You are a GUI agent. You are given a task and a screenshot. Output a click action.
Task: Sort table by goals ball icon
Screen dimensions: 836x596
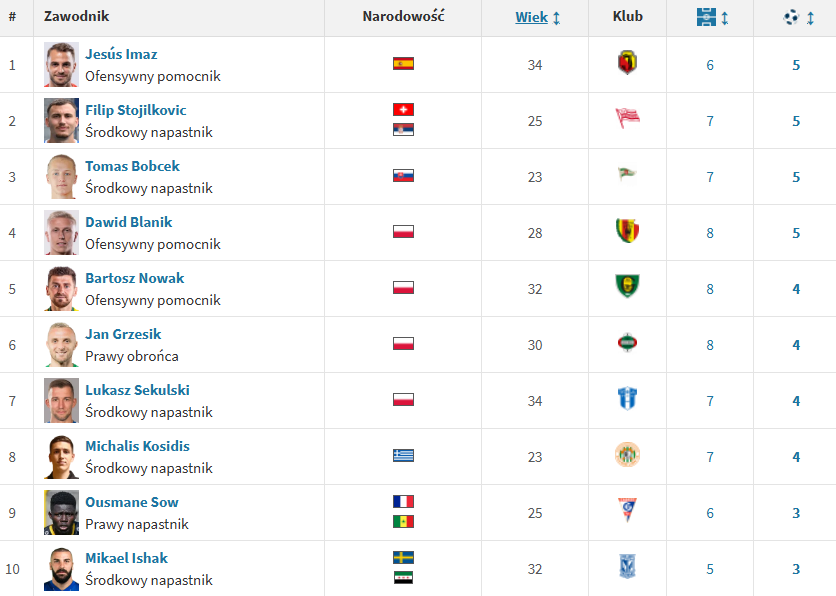pyautogui.click(x=791, y=18)
